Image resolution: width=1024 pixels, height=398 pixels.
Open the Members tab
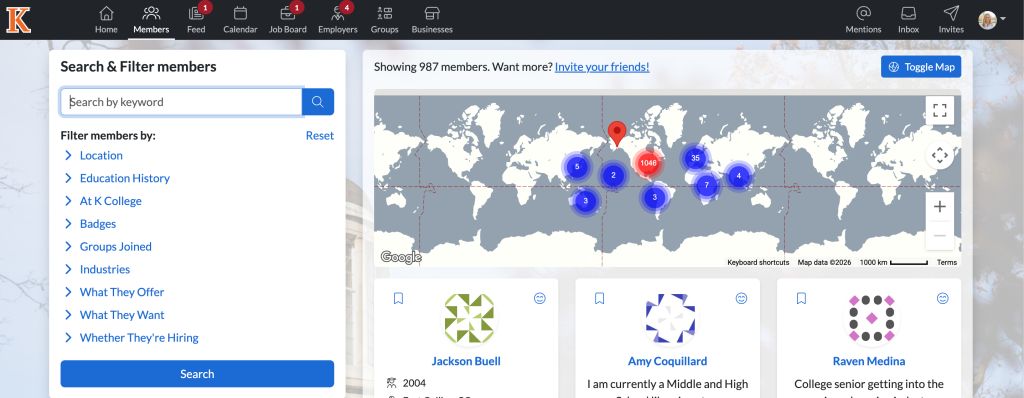point(151,20)
